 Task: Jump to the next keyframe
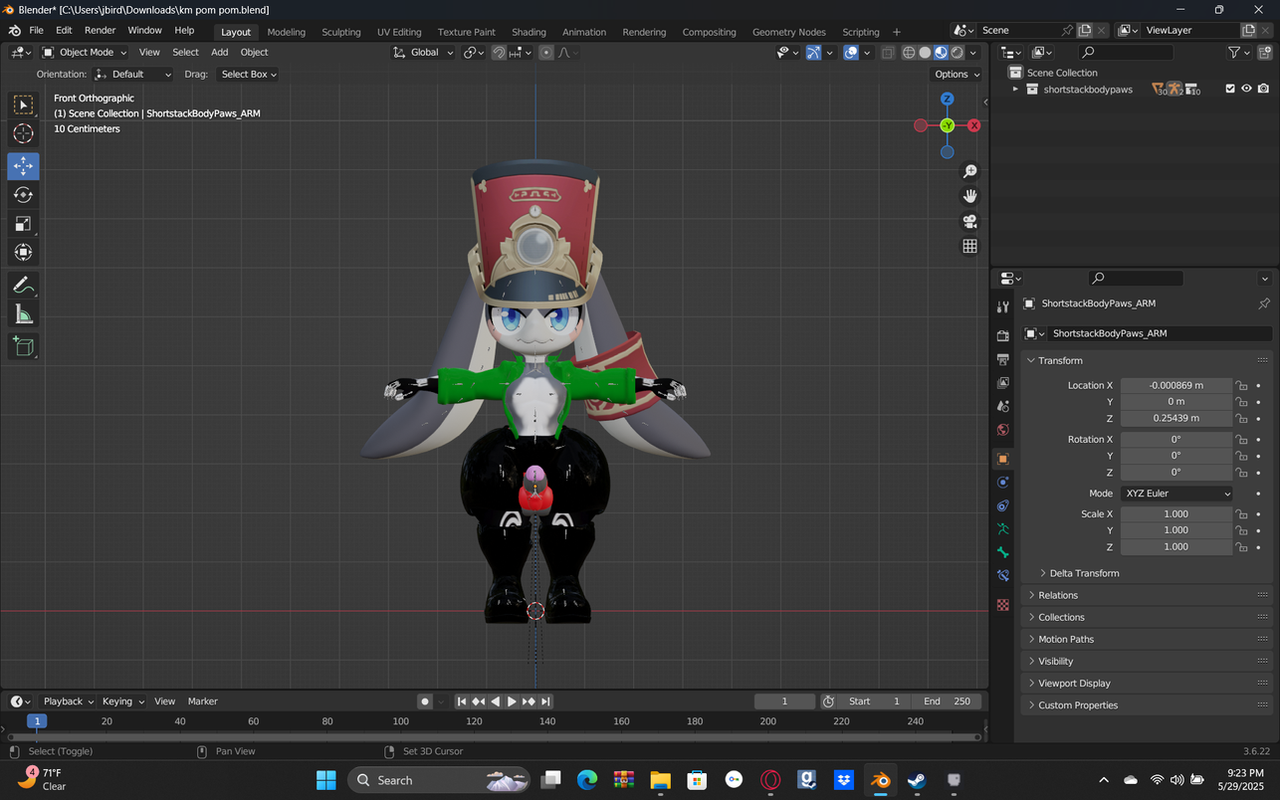pos(528,702)
